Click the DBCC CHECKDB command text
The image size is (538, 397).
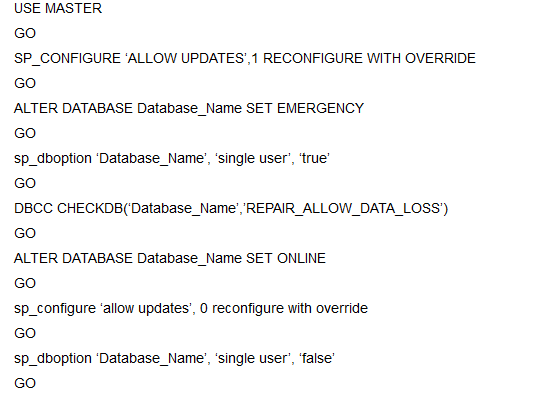point(68,209)
